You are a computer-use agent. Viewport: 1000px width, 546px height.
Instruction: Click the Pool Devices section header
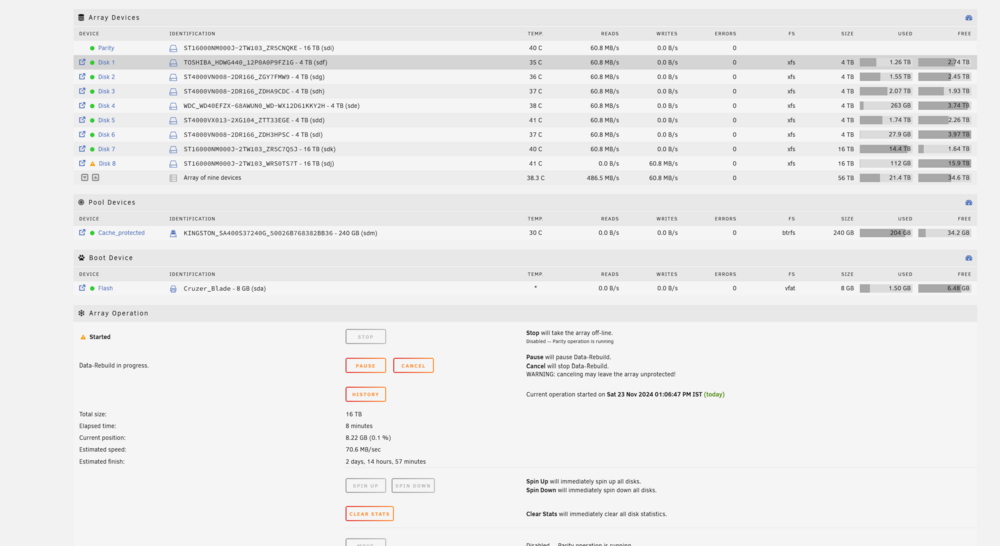[x=525, y=202]
